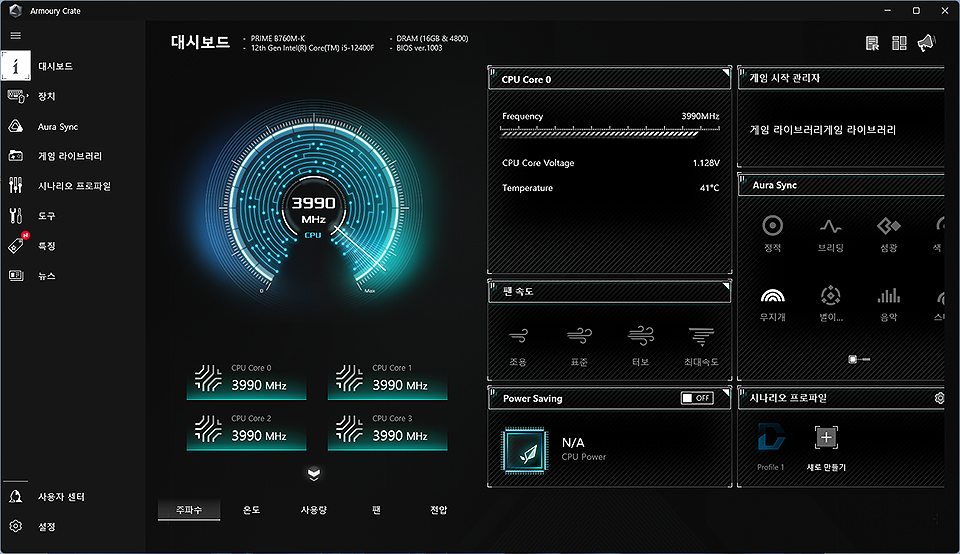Open Game Library (게임 라이브러리) in the sidebar
Image resolution: width=960 pixels, height=554 pixels.
pos(69,156)
